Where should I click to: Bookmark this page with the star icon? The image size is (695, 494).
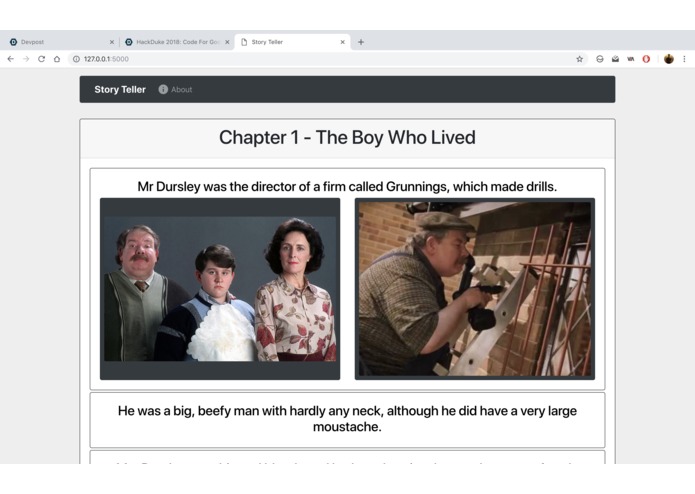[x=579, y=59]
